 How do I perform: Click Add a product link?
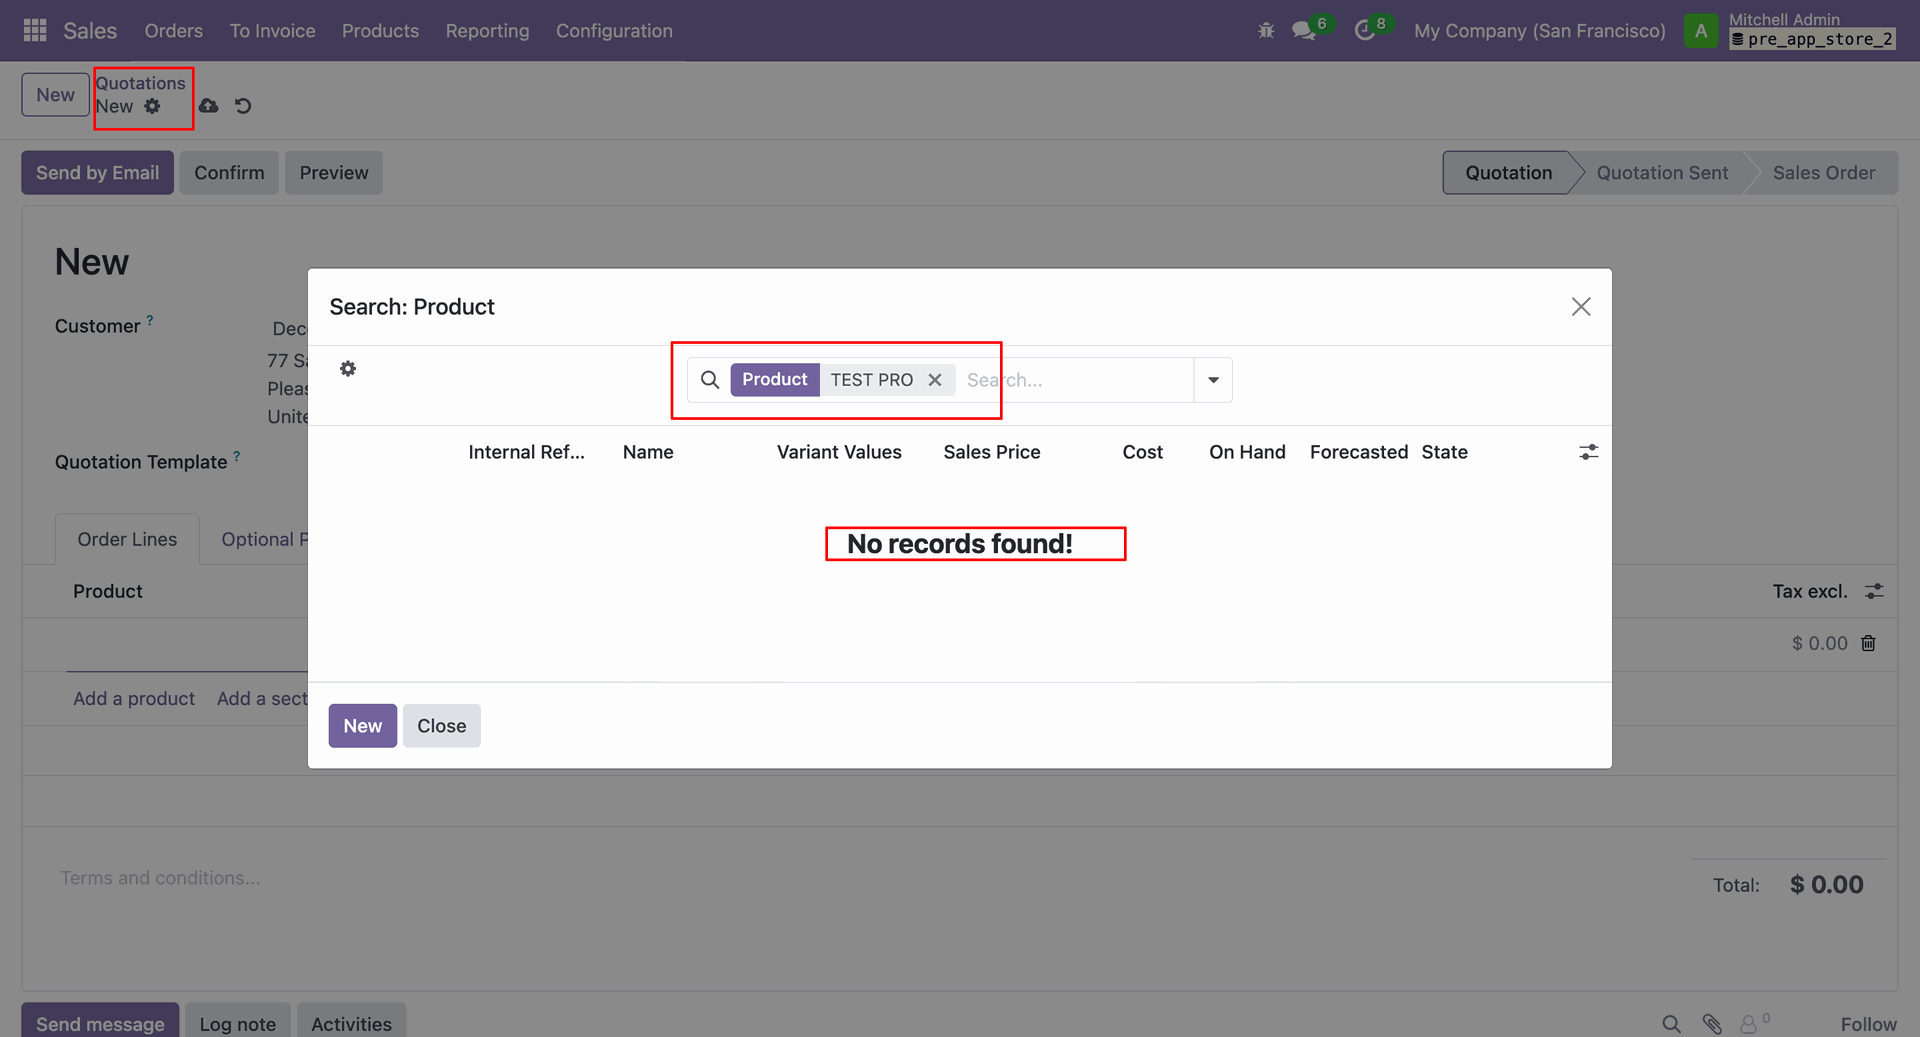(x=134, y=699)
